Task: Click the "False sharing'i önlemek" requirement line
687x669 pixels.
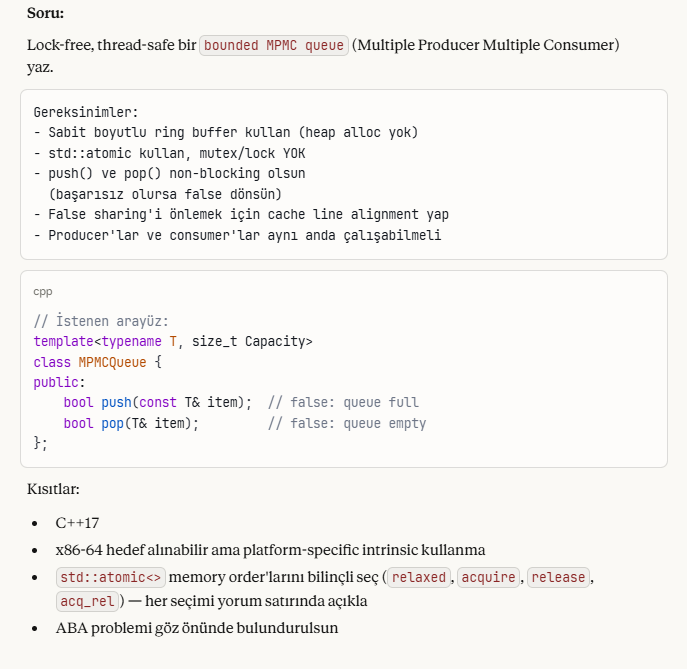Action: point(240,214)
